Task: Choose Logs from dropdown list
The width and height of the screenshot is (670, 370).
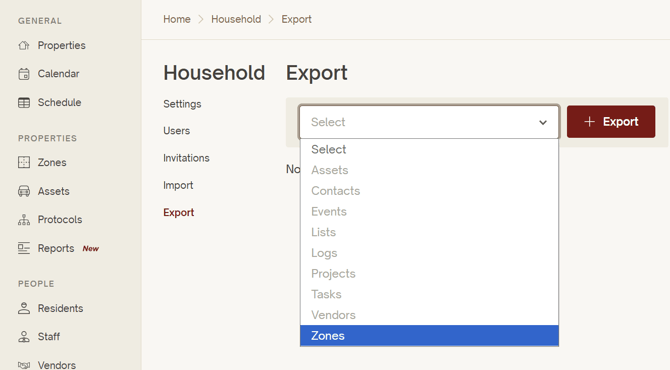Action: tap(429, 253)
